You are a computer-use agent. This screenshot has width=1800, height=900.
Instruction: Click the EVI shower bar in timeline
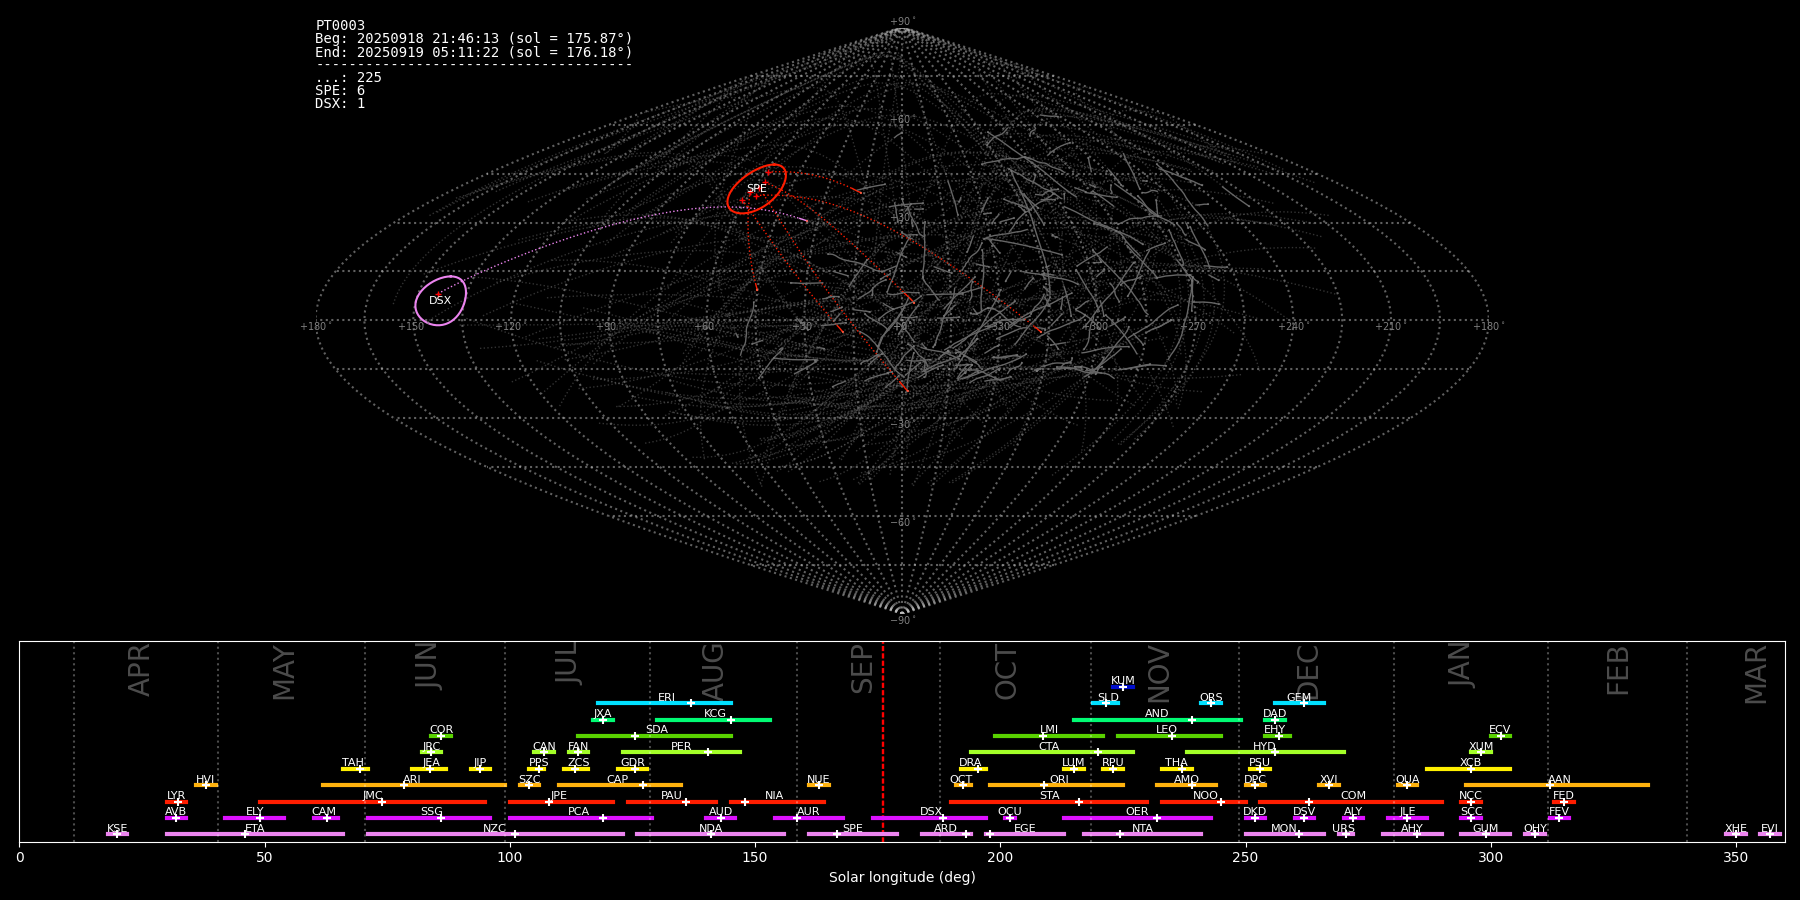[1770, 834]
